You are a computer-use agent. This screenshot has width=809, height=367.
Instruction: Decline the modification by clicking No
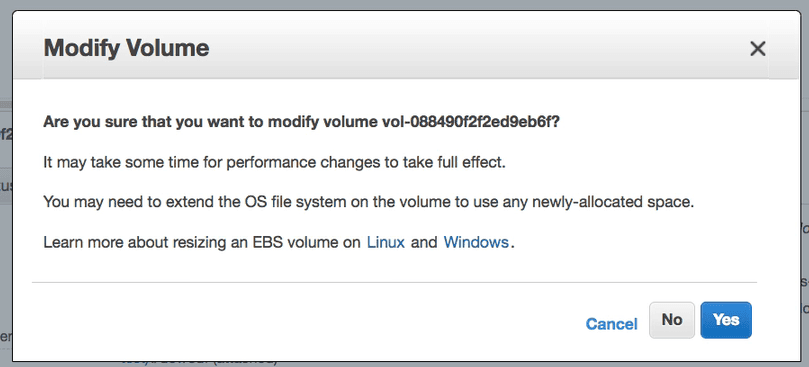coord(672,320)
